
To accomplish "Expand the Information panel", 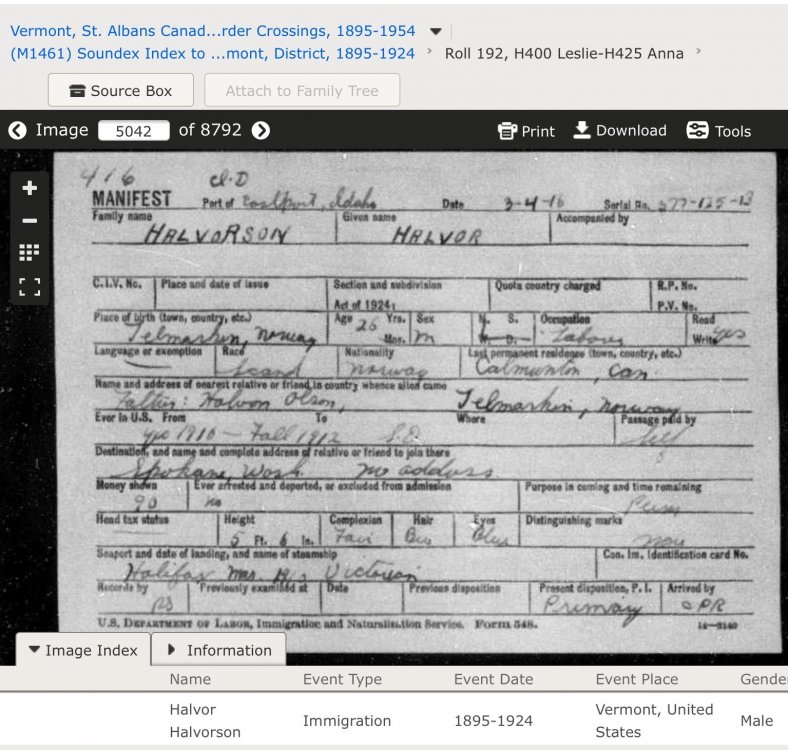I will [219, 650].
